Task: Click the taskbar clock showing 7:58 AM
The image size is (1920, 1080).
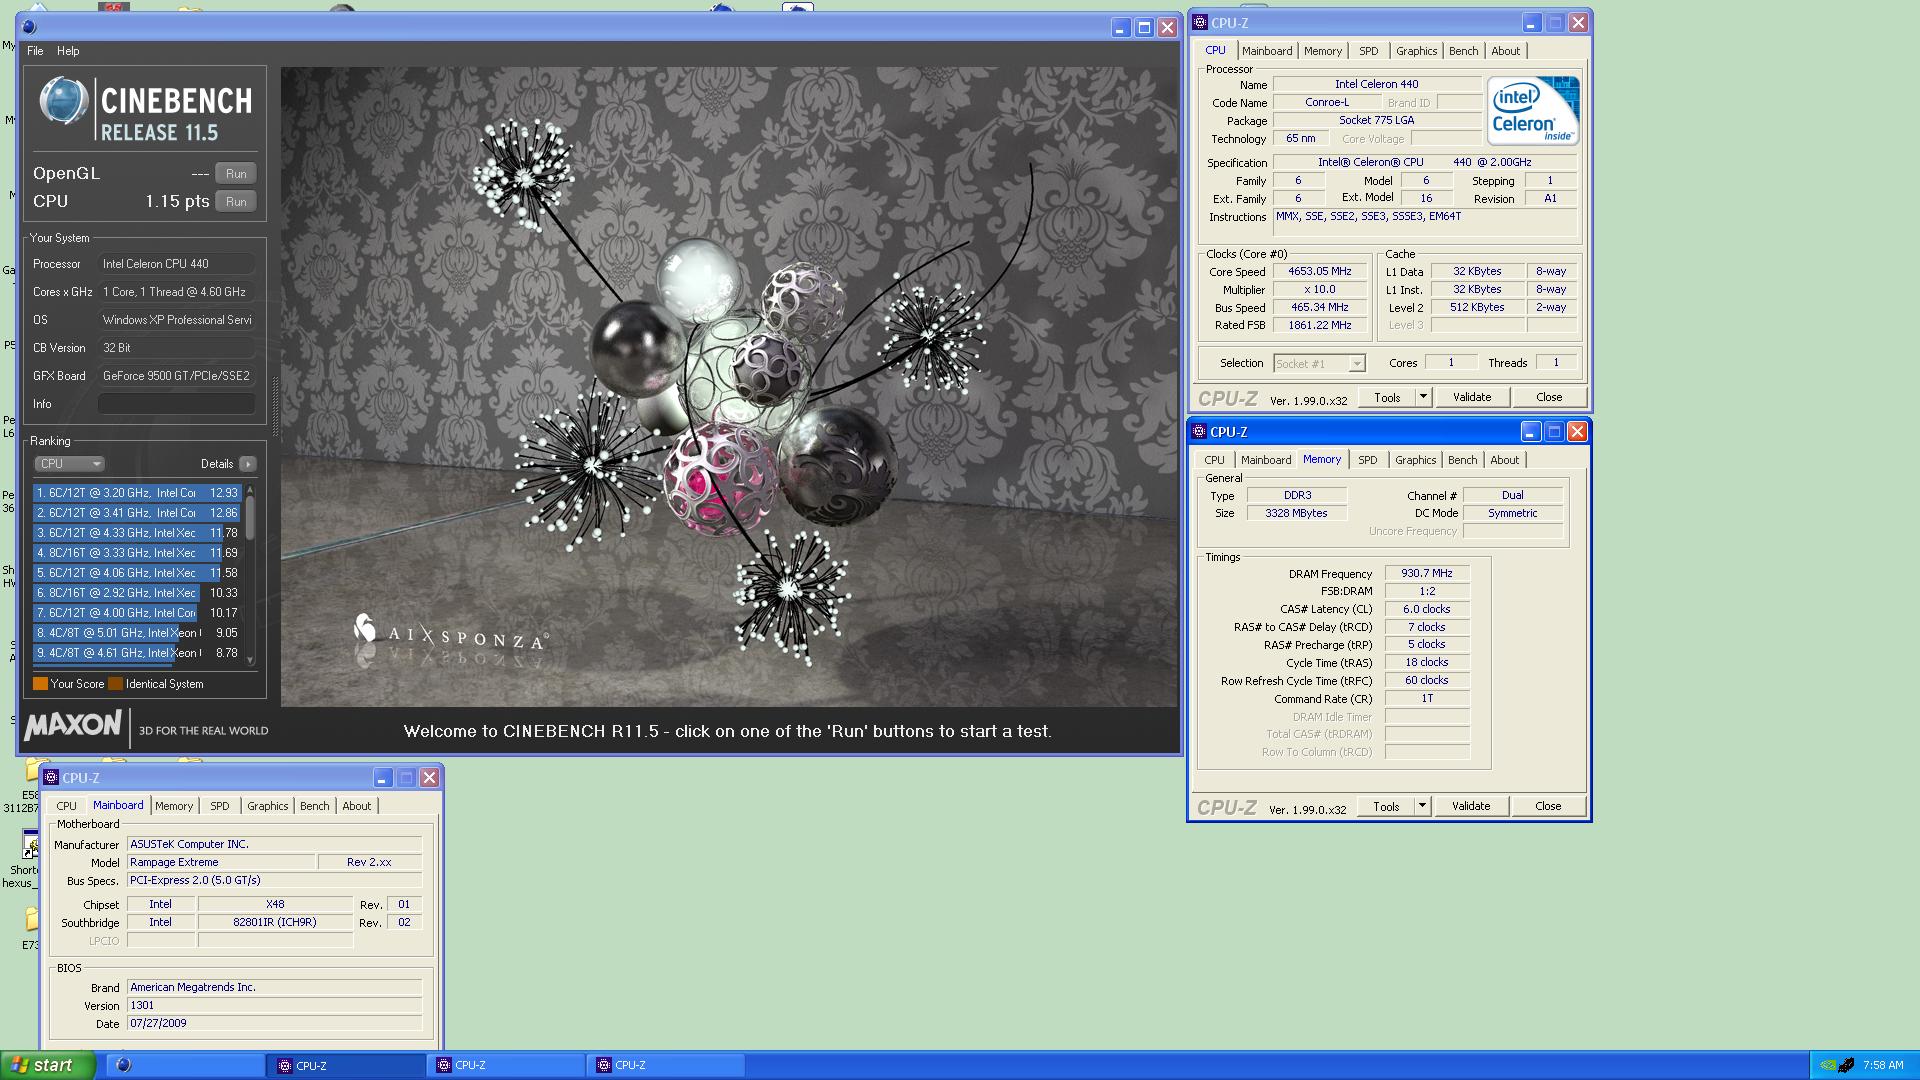Action: coord(1883,1066)
